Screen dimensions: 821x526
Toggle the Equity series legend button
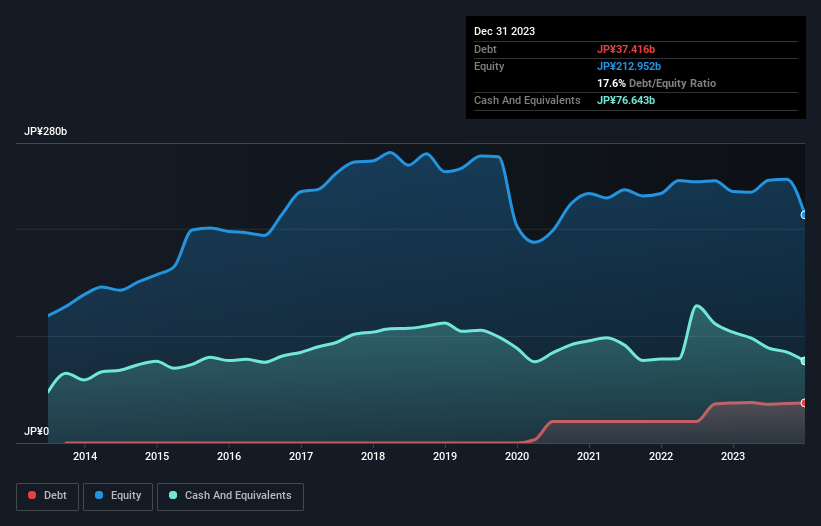point(118,496)
